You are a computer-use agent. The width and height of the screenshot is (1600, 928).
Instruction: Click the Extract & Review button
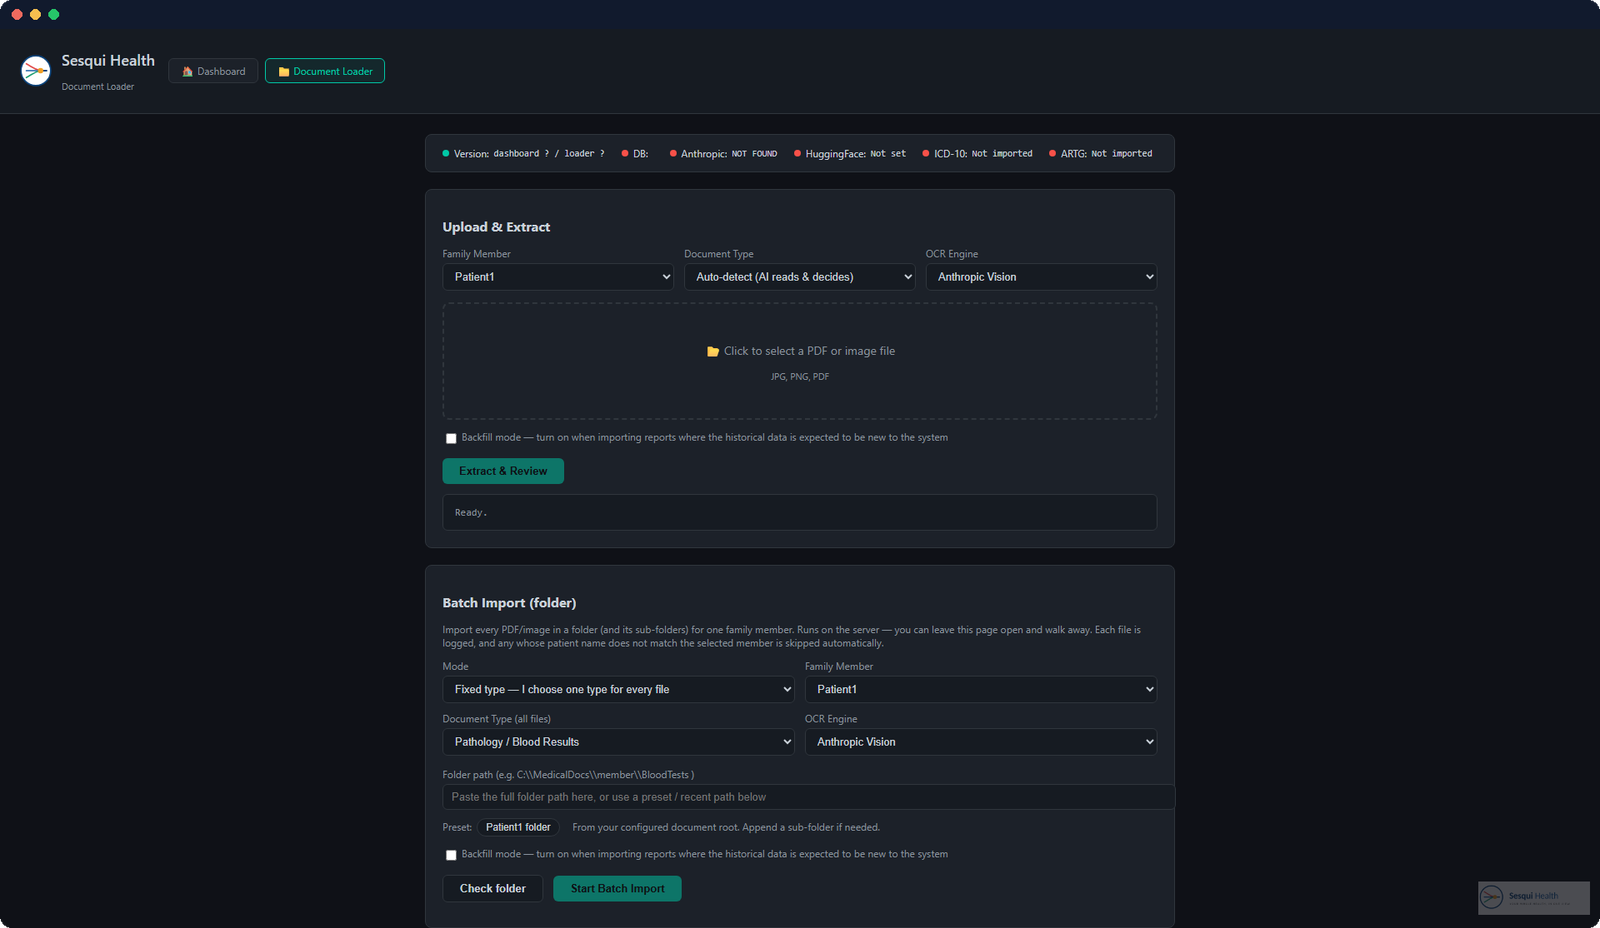click(x=503, y=471)
